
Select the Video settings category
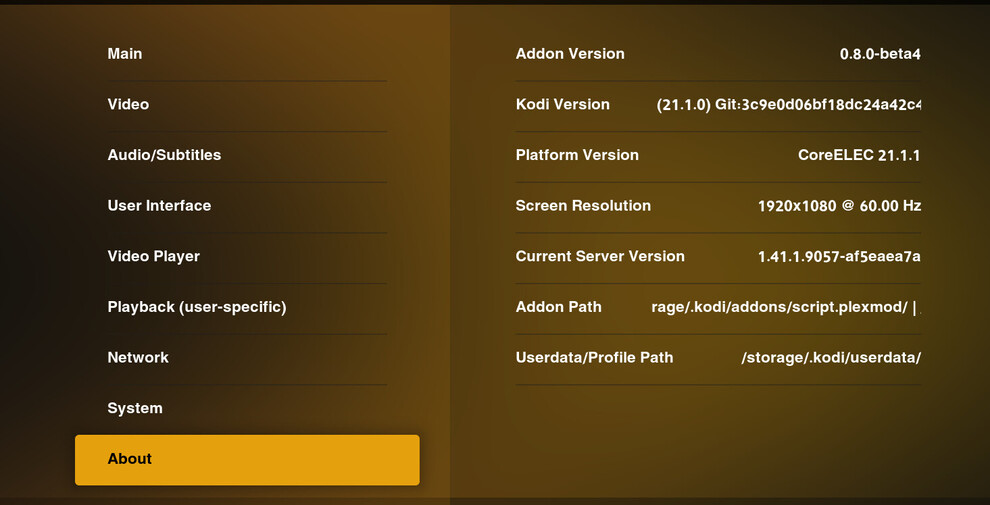(x=128, y=105)
